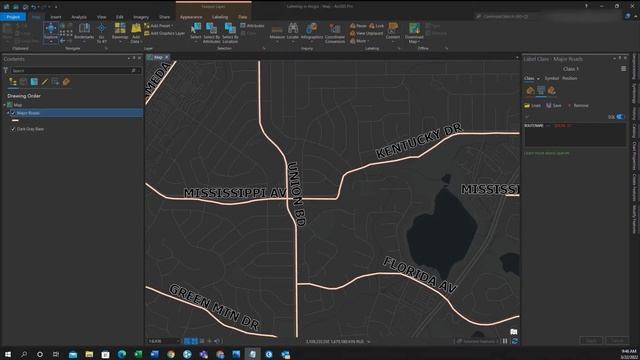Viewport: 640px width, 360px height.
Task: Switch to the Analysis ribbon tab
Action: tap(79, 17)
